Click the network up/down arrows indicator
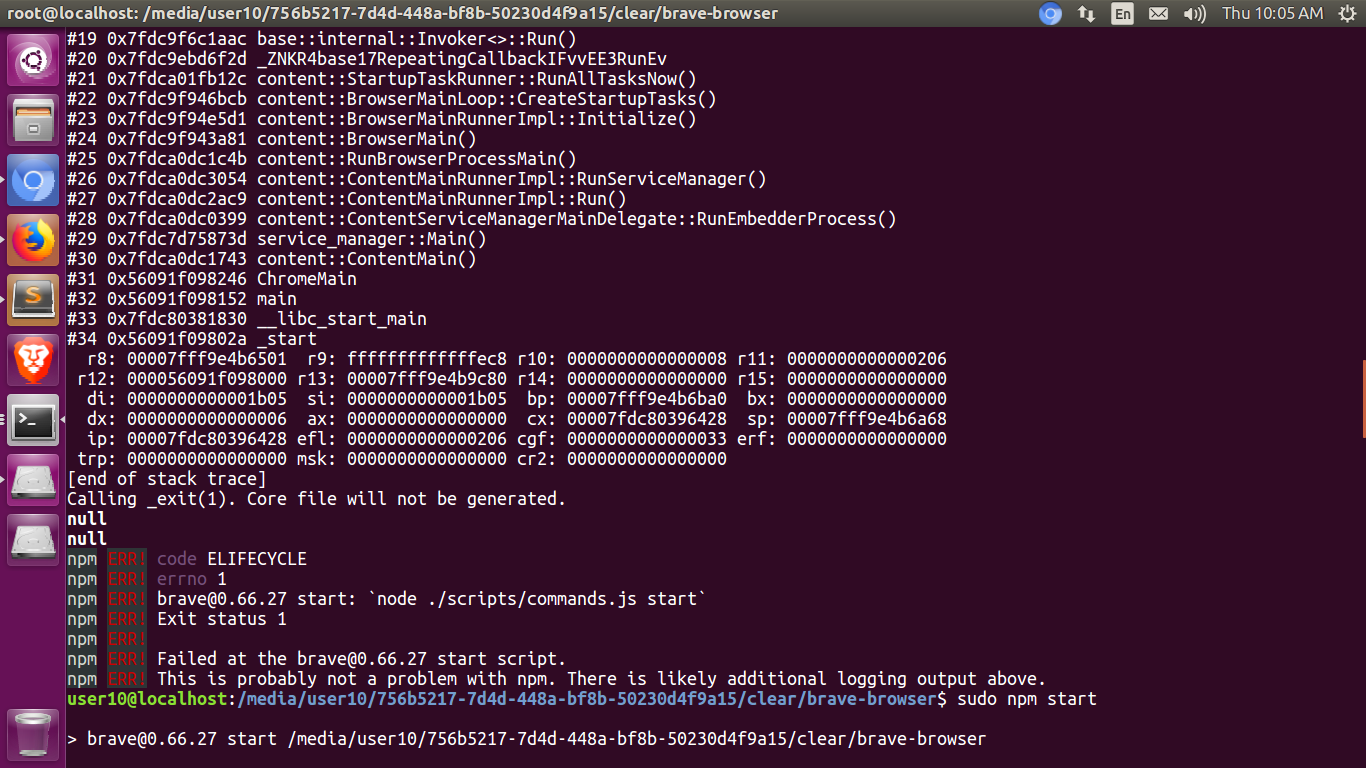 click(1086, 14)
